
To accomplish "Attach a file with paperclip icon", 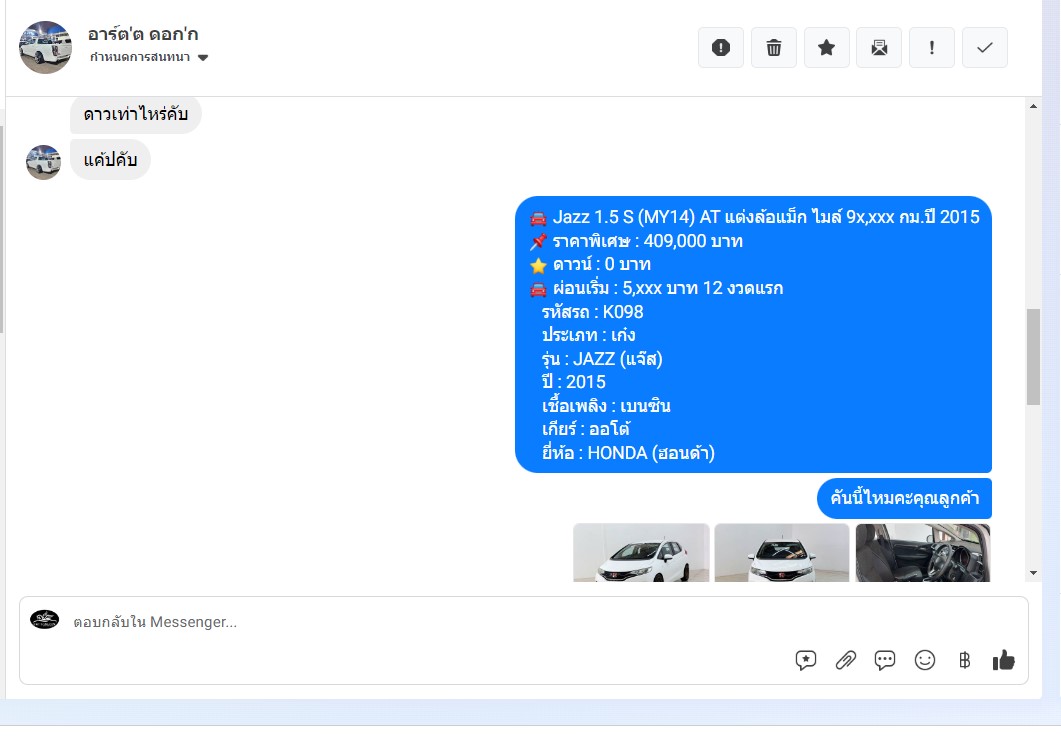I will [846, 660].
